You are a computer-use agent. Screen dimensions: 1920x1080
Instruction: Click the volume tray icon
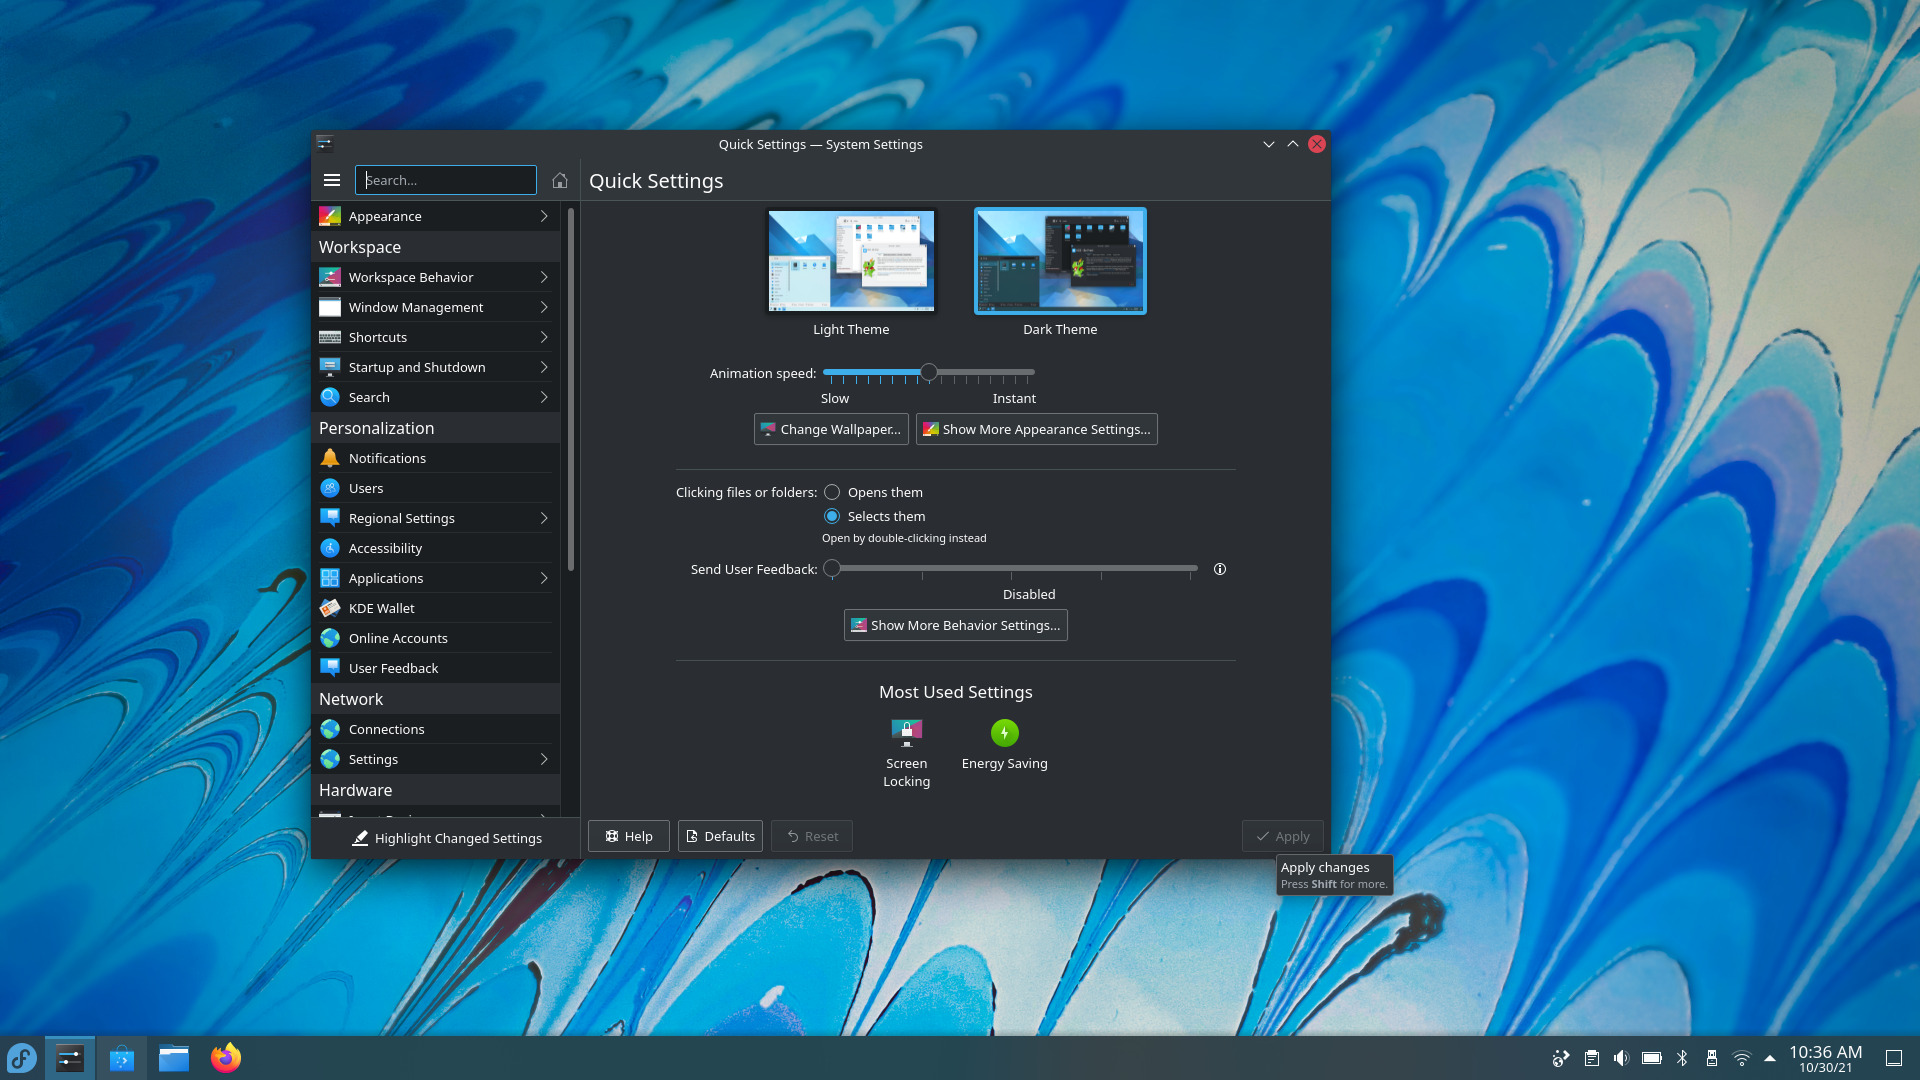[1621, 1058]
